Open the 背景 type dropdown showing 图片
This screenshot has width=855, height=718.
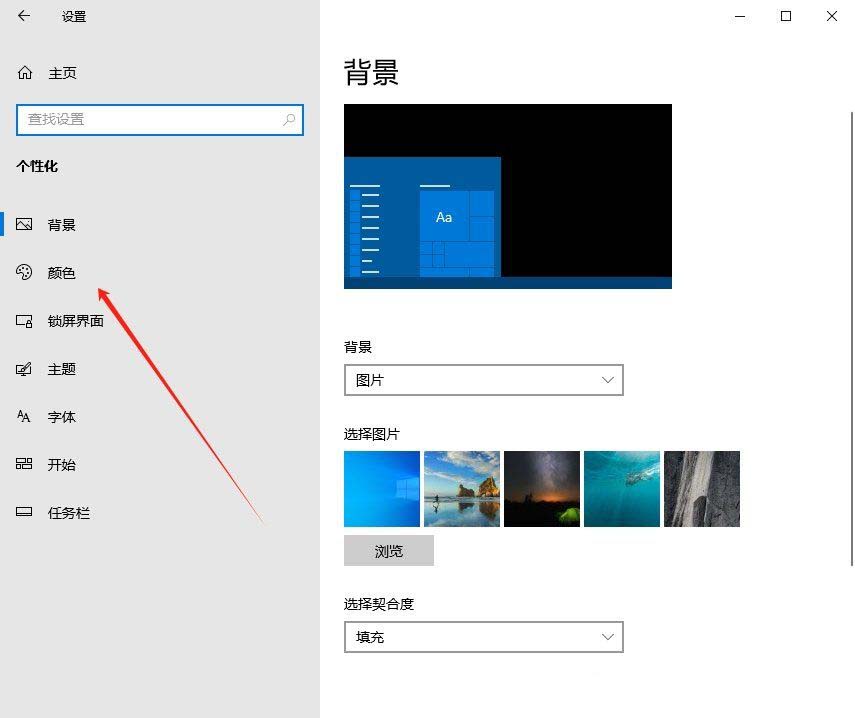coord(483,380)
